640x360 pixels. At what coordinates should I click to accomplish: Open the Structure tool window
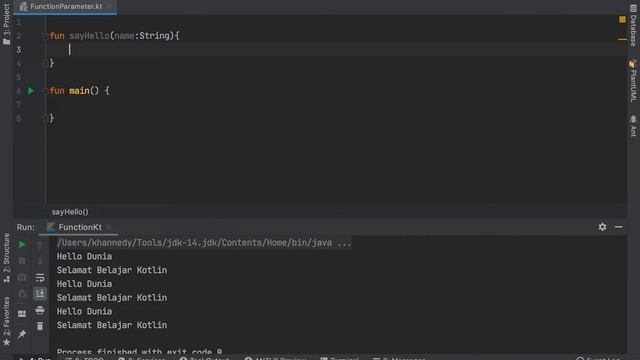tap(6, 258)
